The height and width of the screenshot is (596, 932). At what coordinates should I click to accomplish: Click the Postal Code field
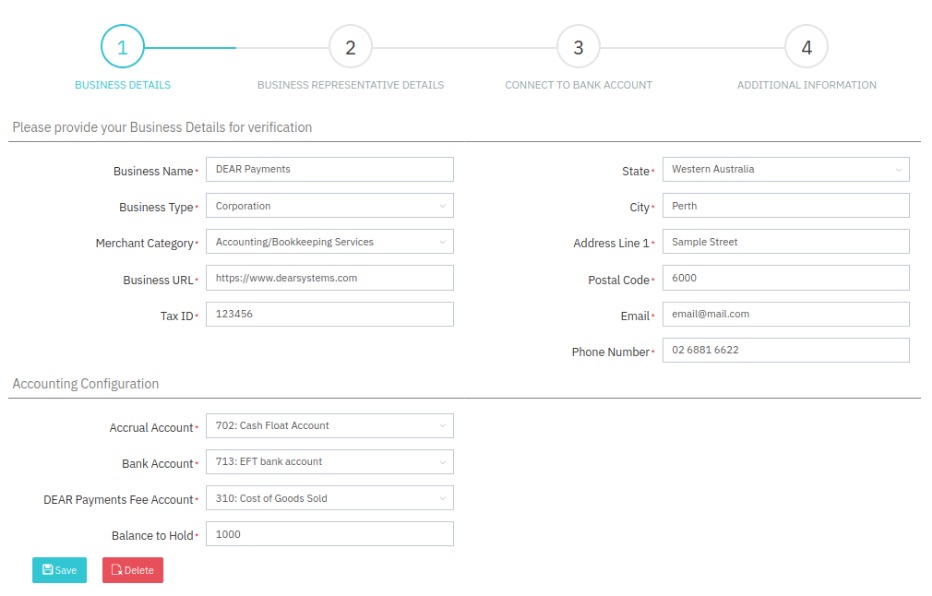point(786,278)
